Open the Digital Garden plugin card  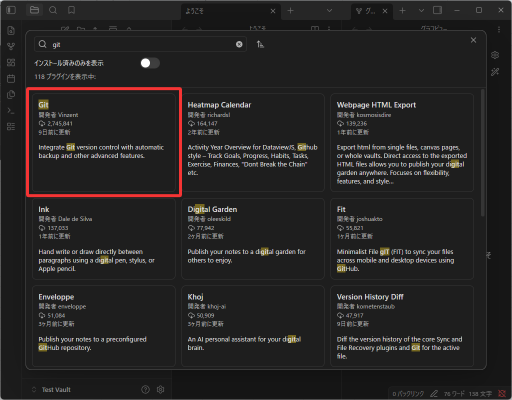pos(253,239)
